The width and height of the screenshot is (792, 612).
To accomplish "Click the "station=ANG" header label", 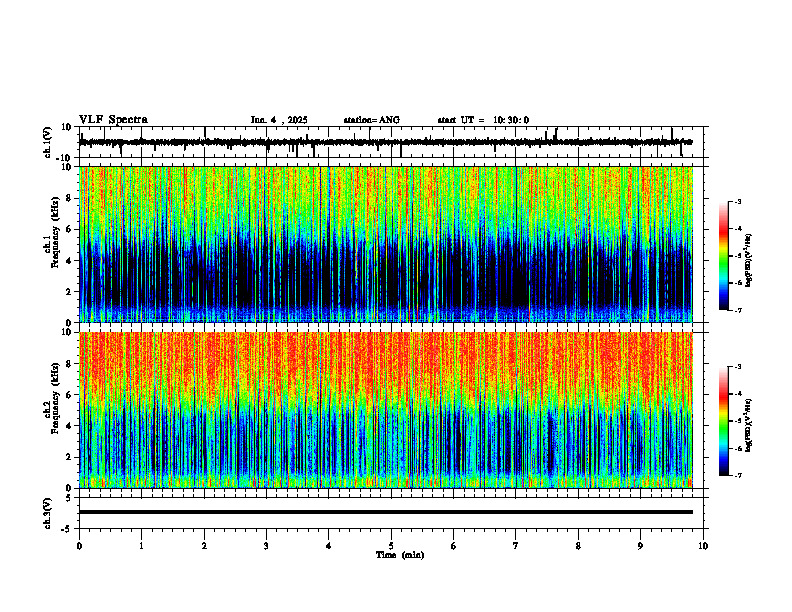I will pos(371,120).
